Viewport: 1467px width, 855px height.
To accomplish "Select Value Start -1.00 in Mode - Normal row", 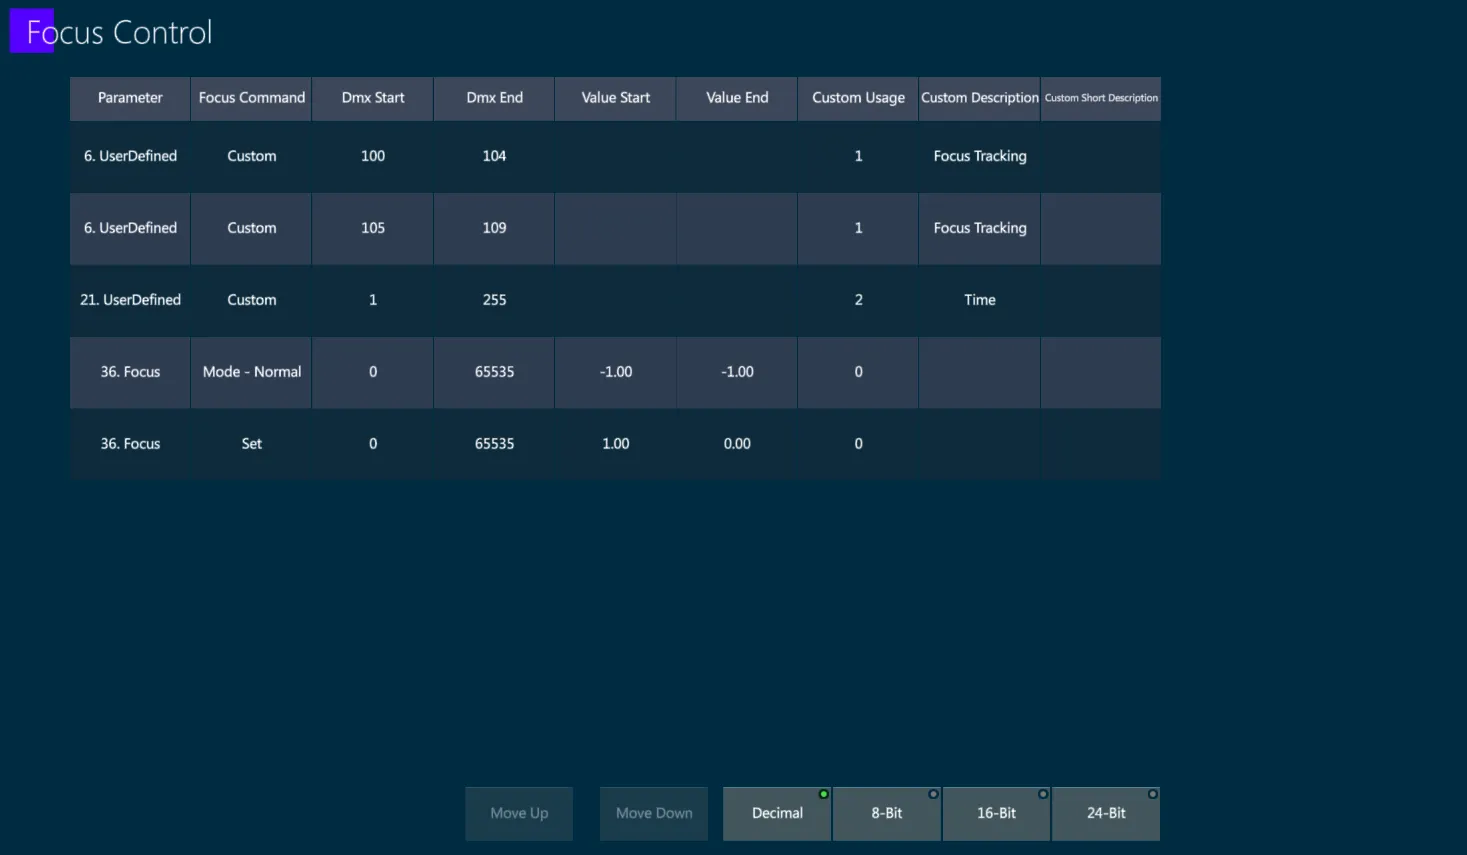I will pyautogui.click(x=616, y=372).
